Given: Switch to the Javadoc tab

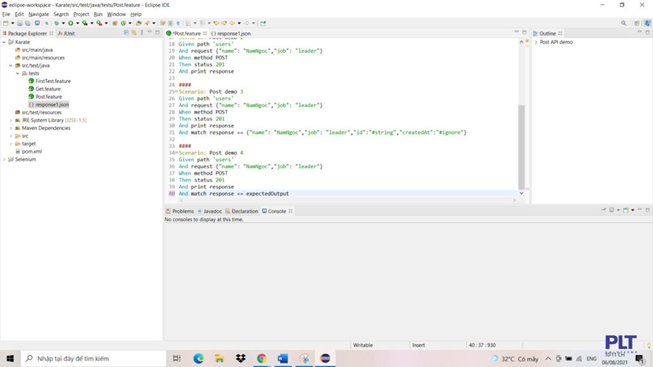Looking at the screenshot, I should click(x=210, y=211).
